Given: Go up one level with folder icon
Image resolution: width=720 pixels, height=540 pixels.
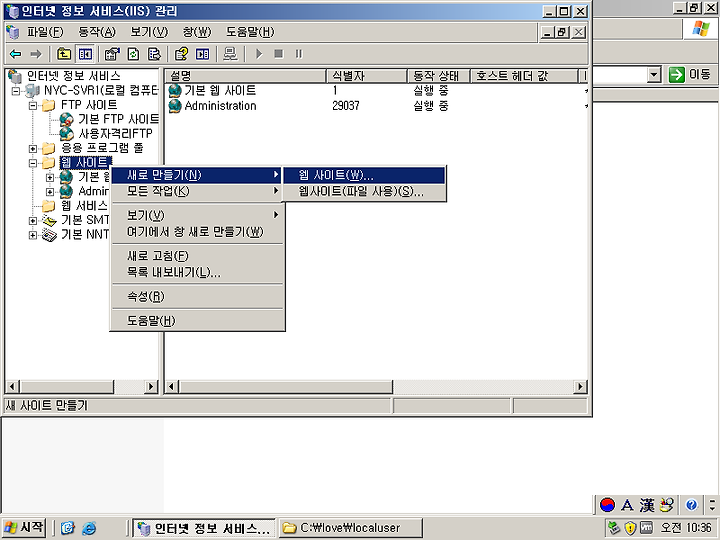Looking at the screenshot, I should pyautogui.click(x=64, y=54).
